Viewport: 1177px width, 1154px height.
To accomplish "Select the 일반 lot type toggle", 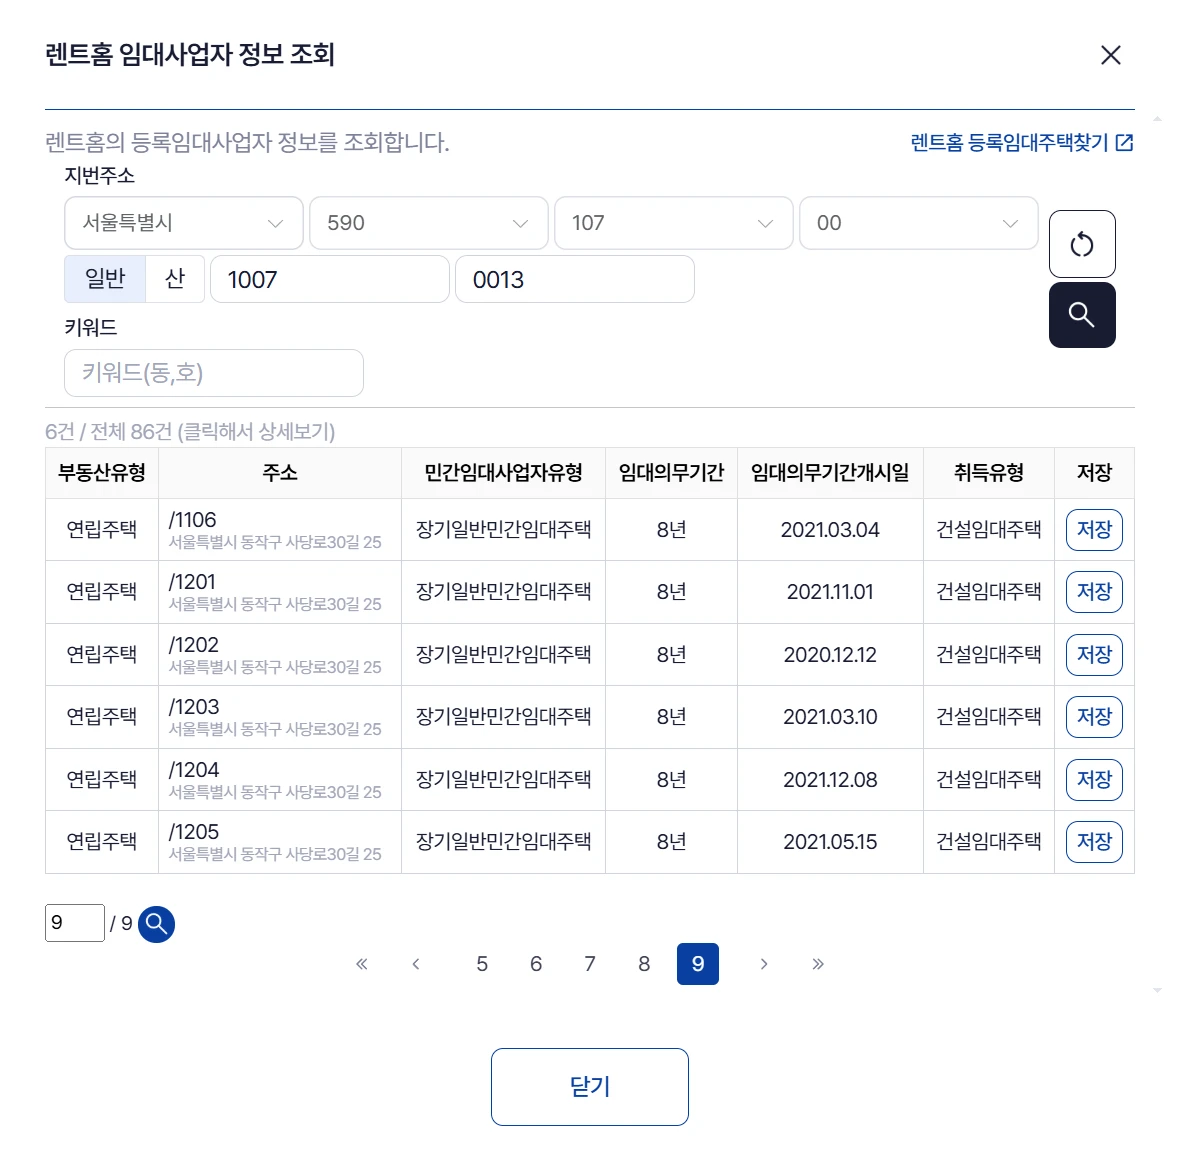I will coord(105,279).
